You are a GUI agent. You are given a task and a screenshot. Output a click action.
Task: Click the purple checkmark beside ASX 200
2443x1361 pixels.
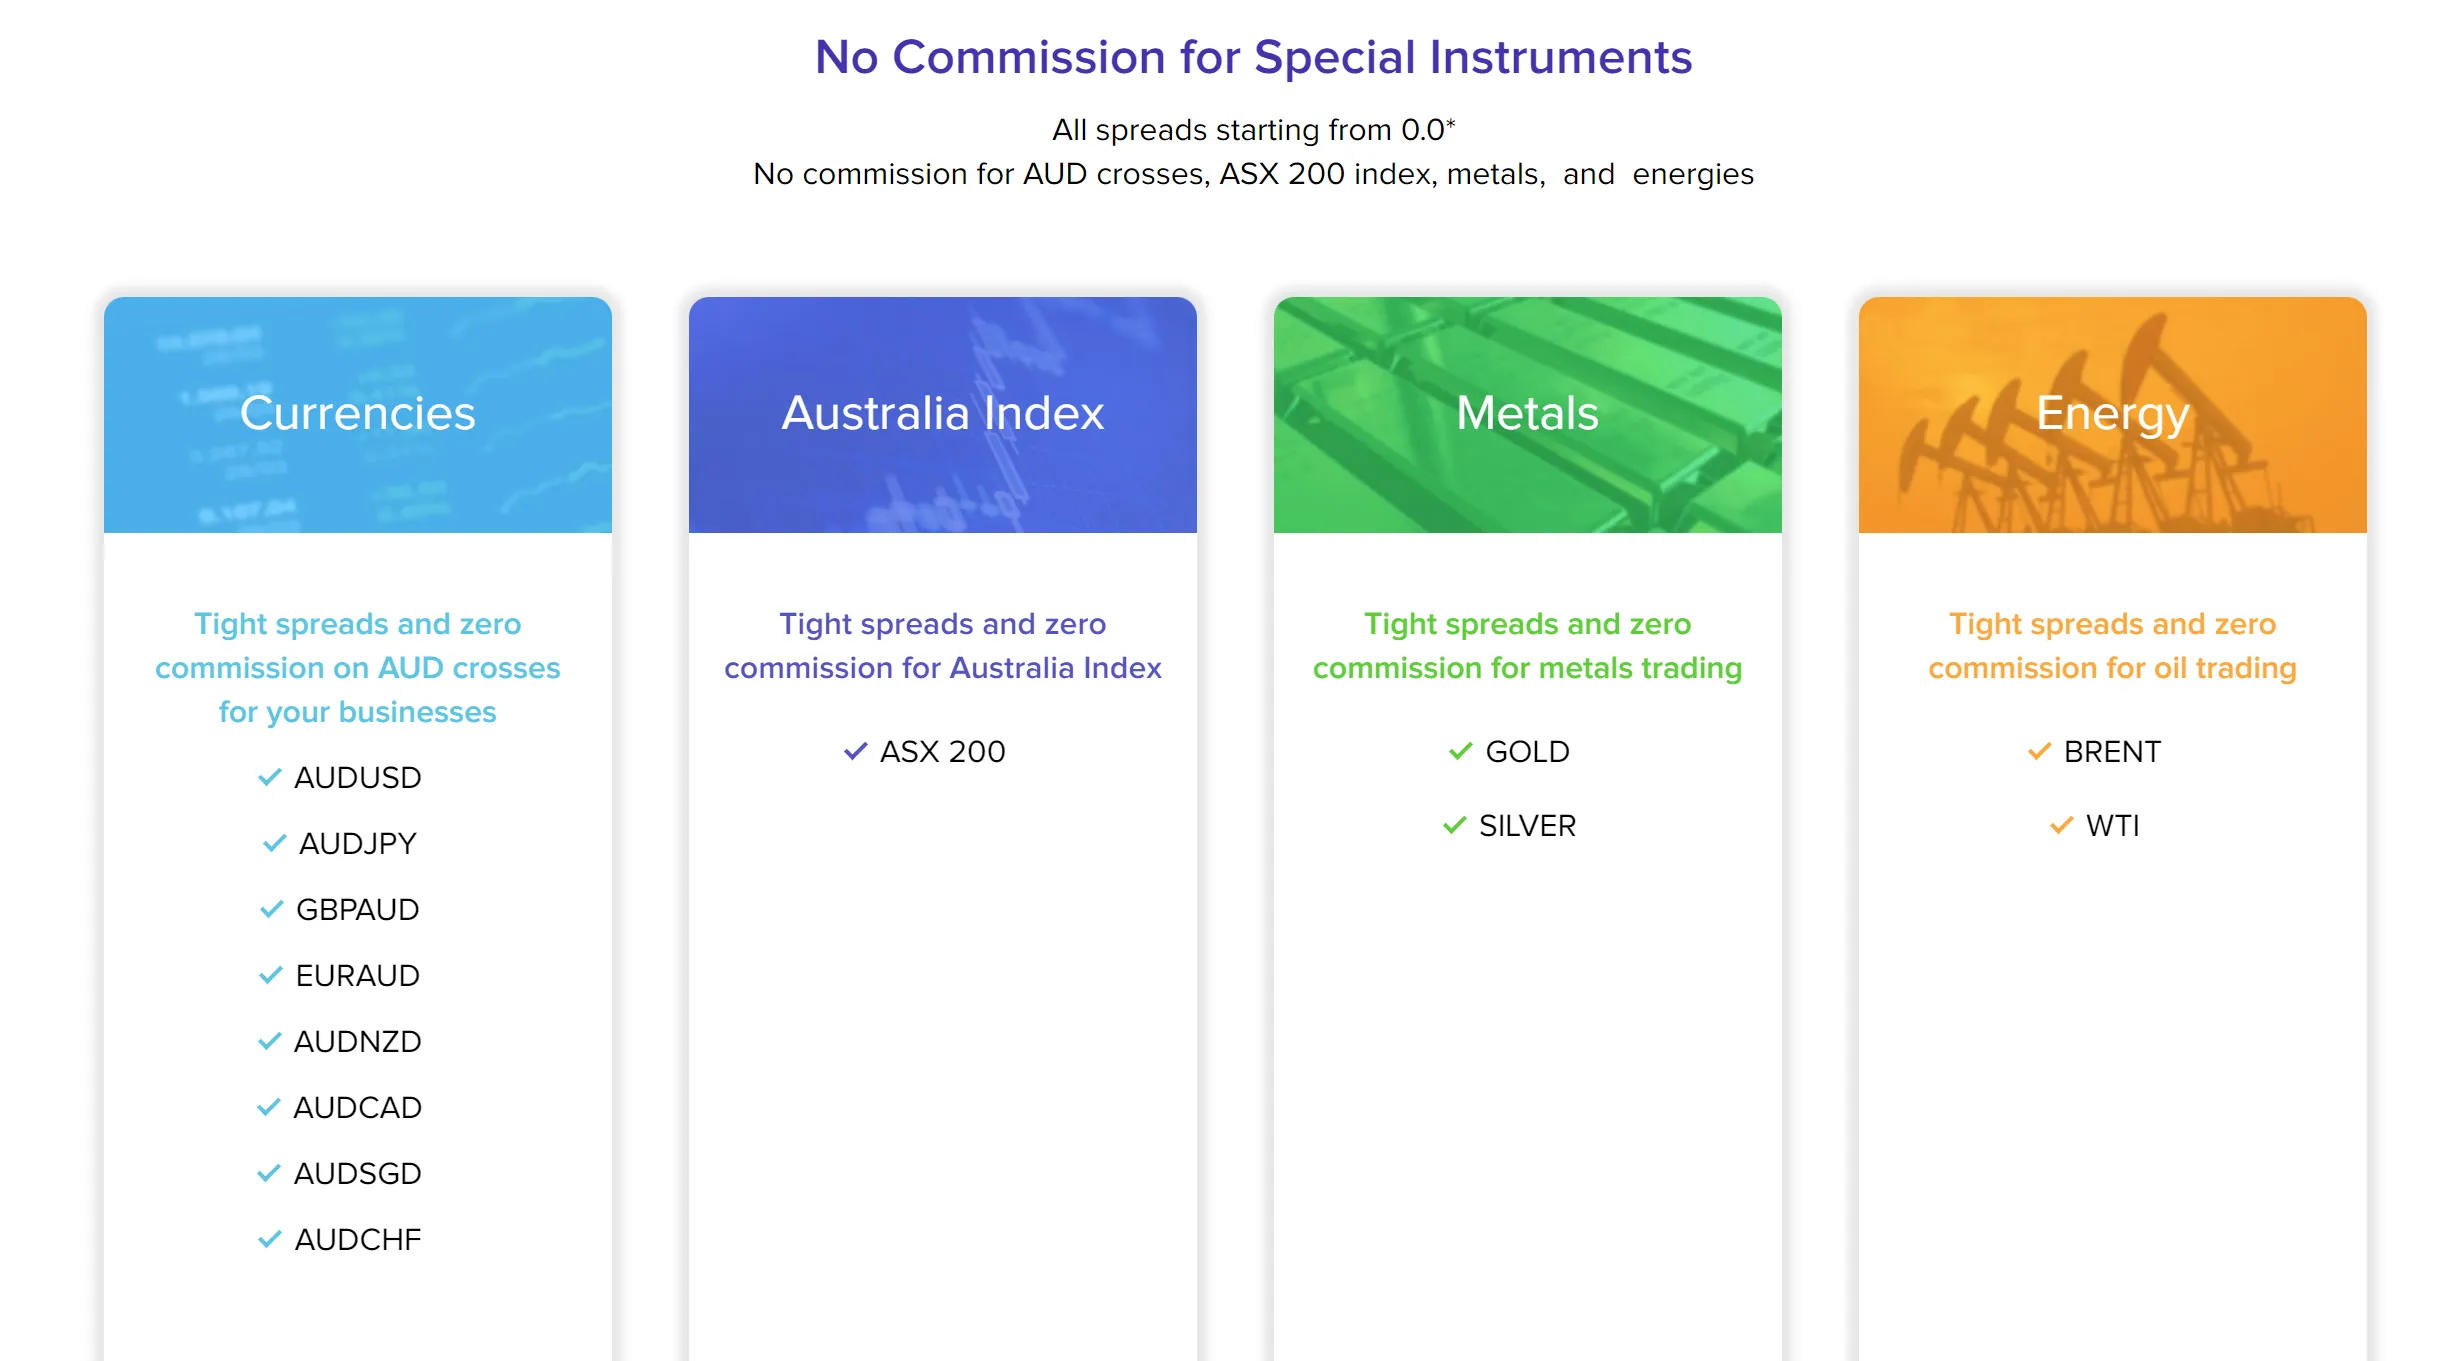[x=856, y=751]
